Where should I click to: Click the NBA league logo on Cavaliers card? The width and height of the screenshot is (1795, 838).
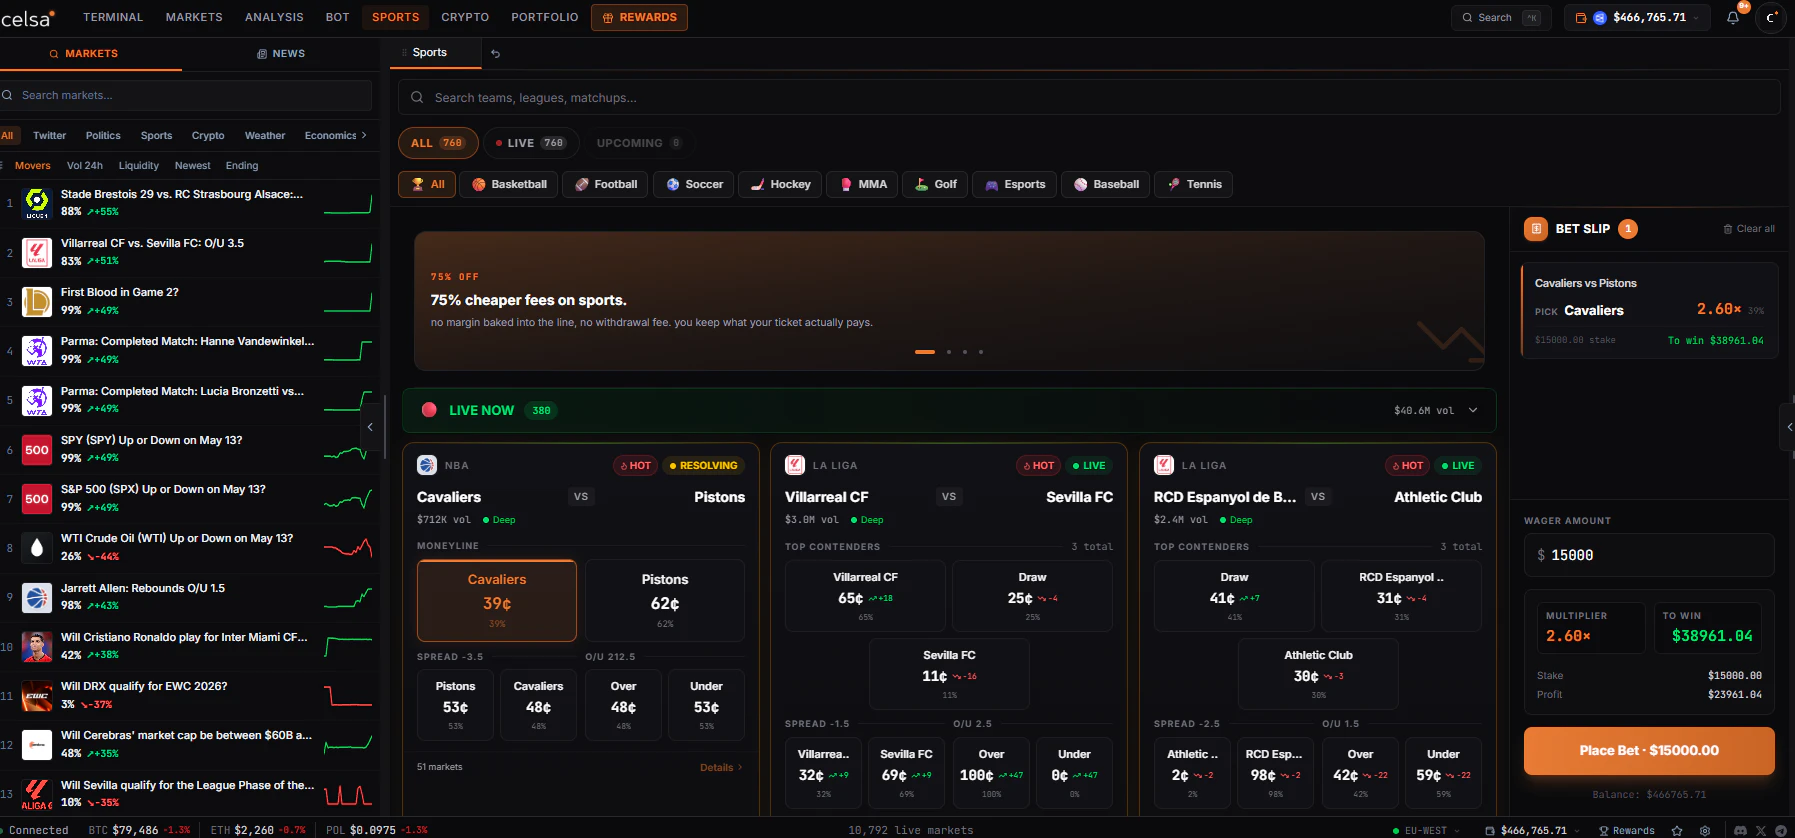tap(427, 465)
